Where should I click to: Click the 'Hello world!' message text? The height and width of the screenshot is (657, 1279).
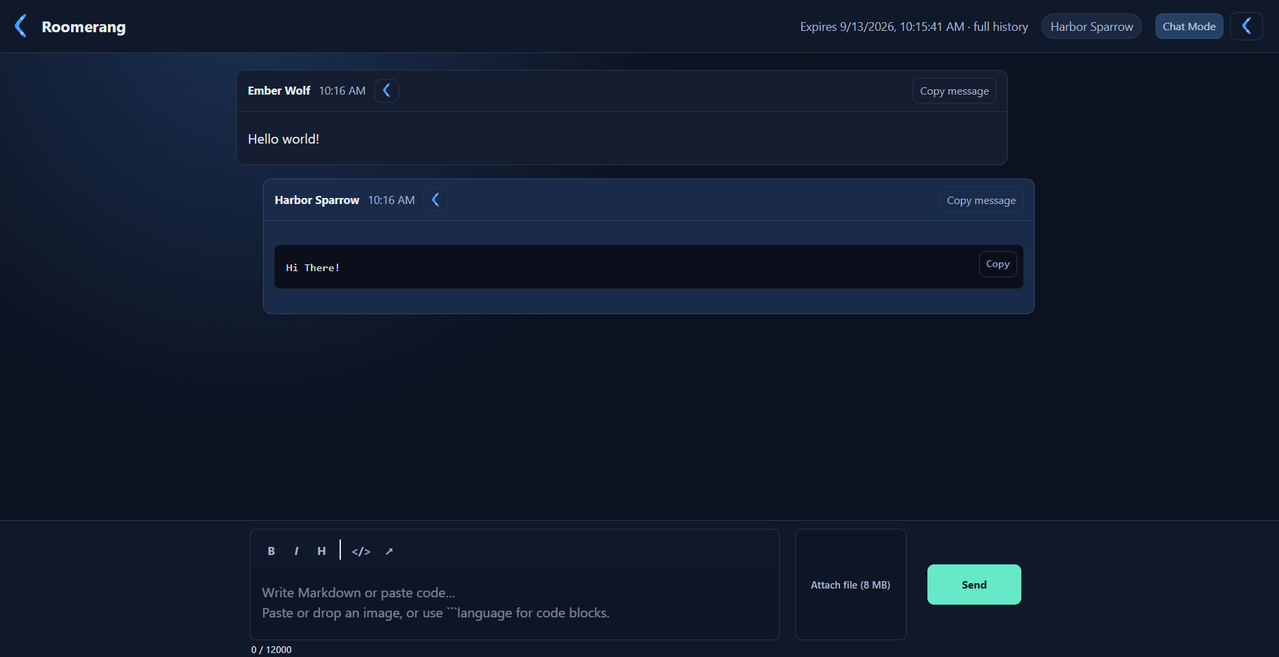(x=284, y=139)
